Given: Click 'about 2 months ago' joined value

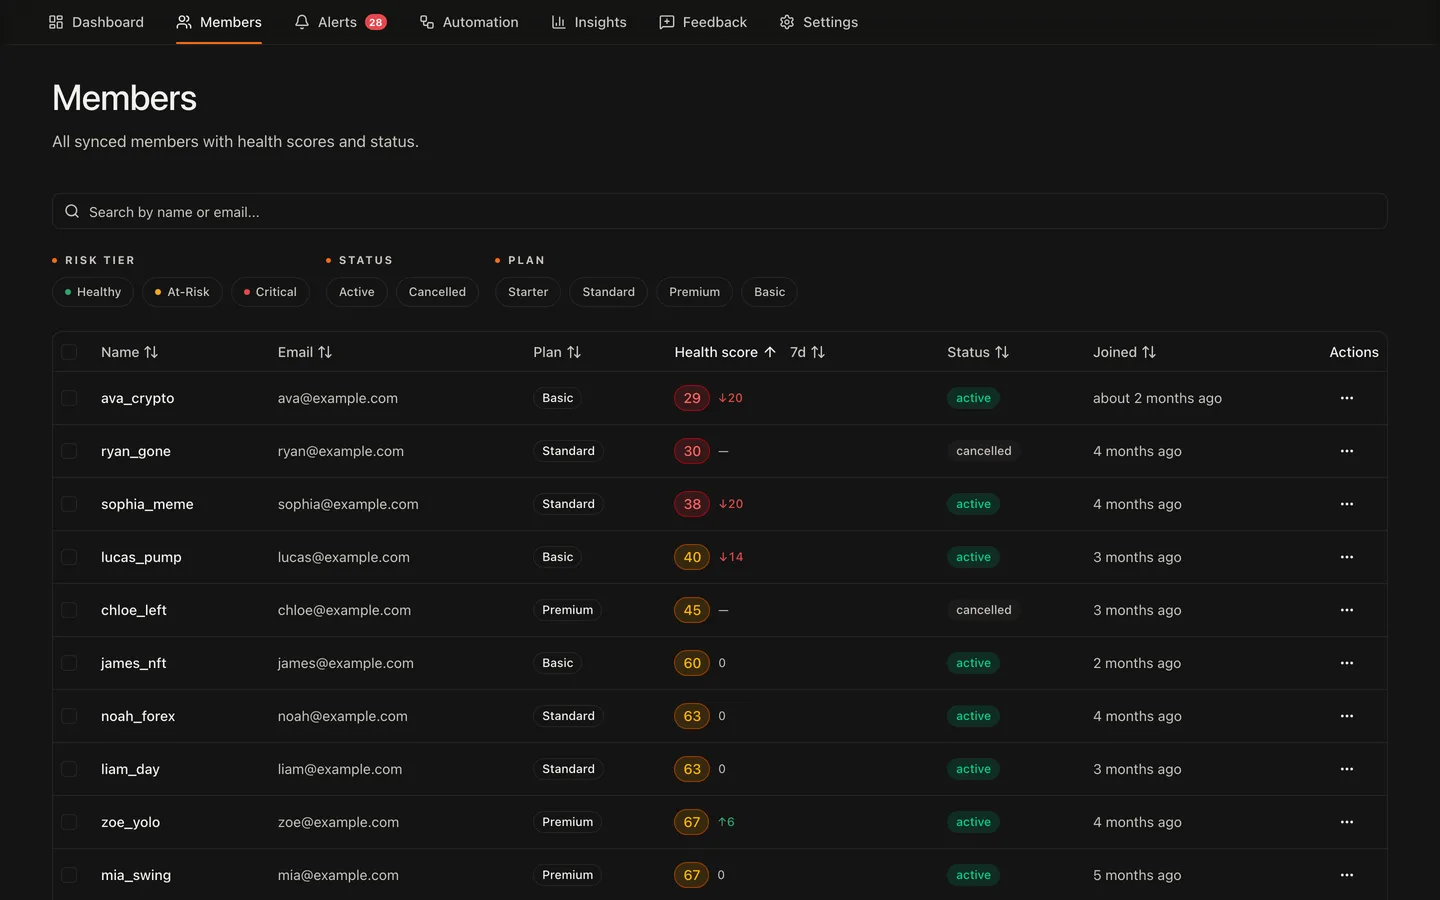Looking at the screenshot, I should coord(1157,398).
